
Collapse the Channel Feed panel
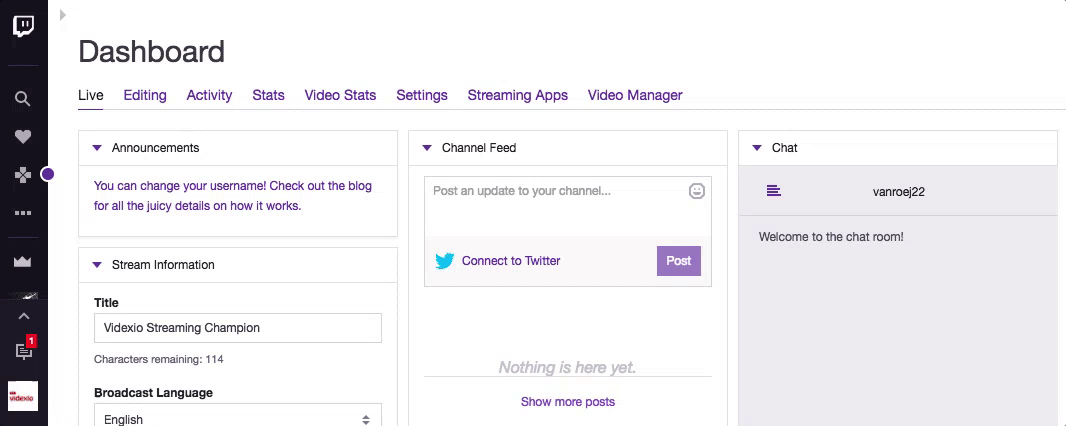click(x=427, y=148)
